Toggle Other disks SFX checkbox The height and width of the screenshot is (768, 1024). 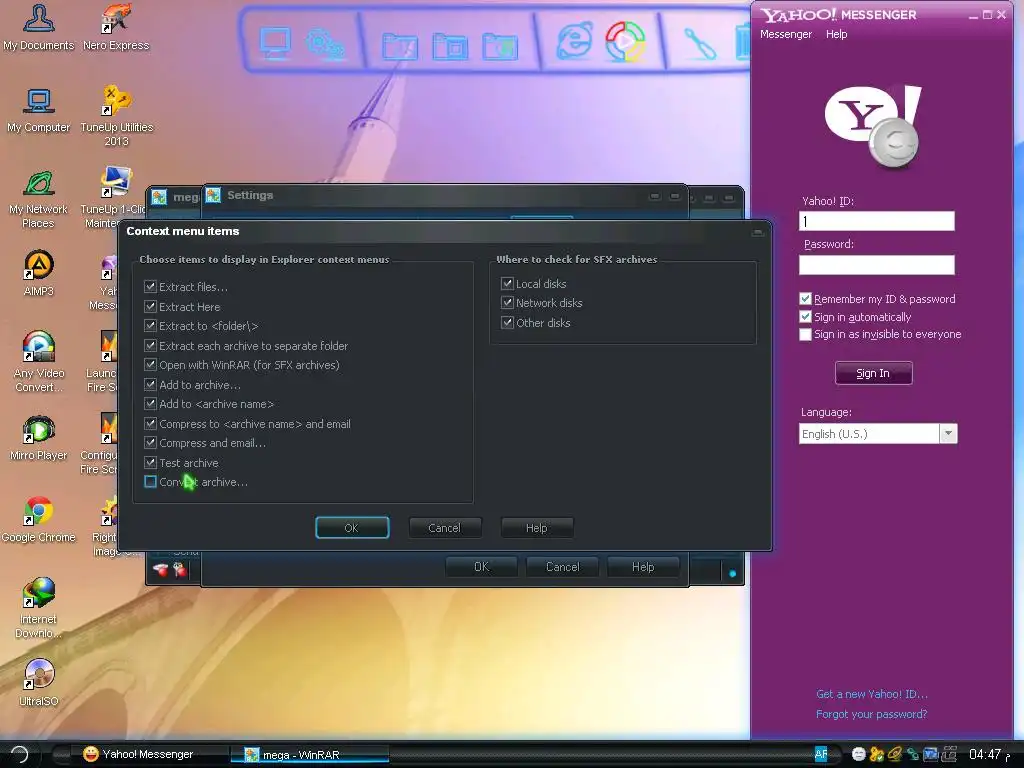click(507, 323)
